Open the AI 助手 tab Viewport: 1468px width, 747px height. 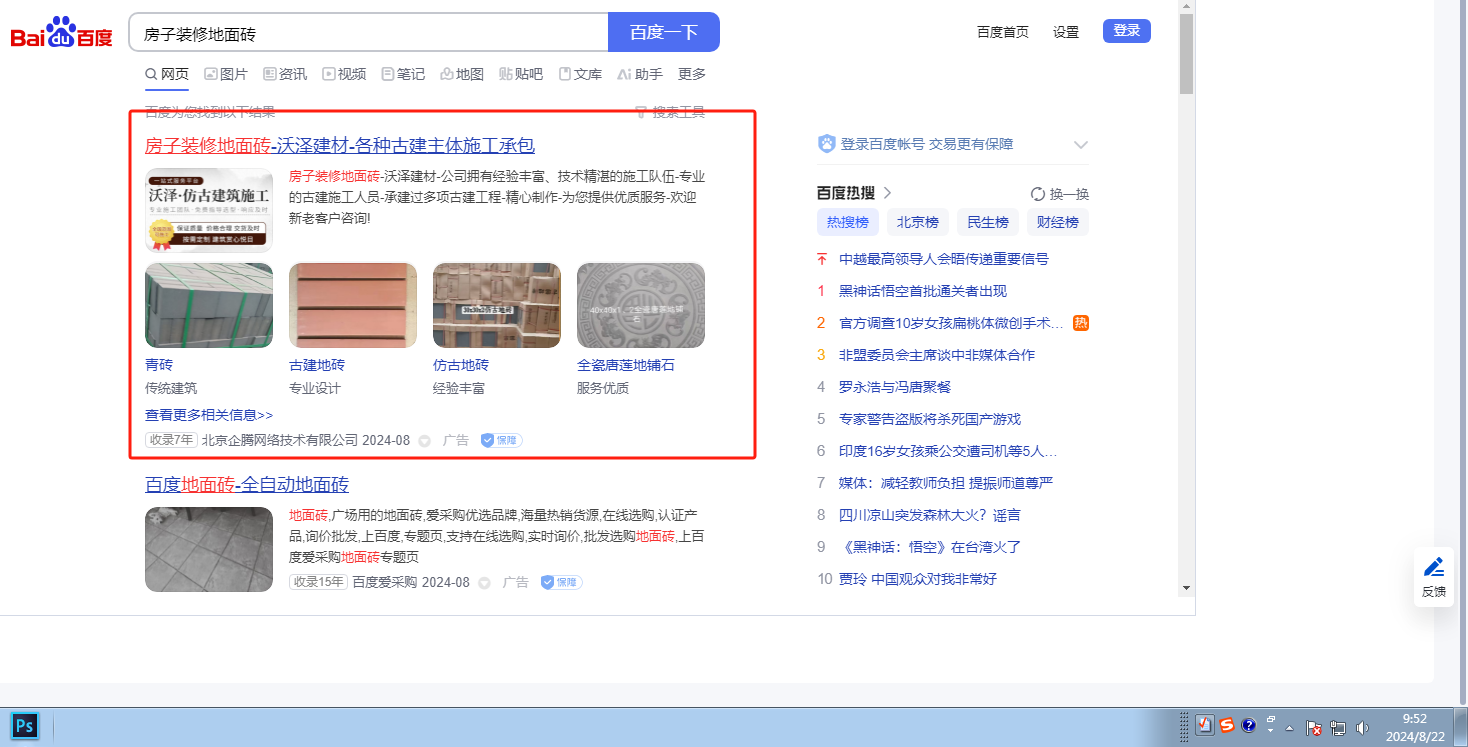point(640,74)
